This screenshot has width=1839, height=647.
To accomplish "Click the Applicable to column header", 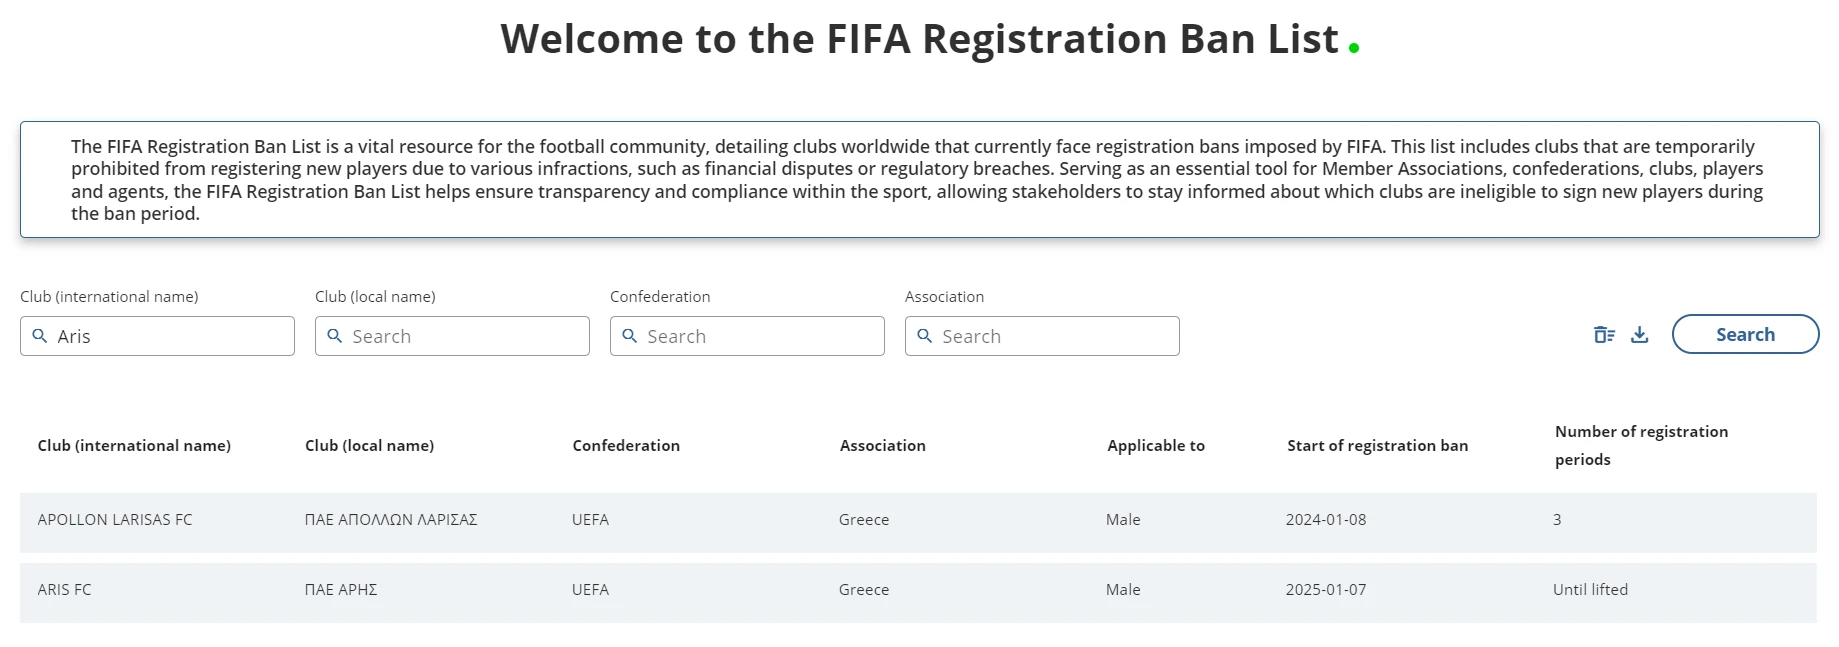I will (1155, 445).
